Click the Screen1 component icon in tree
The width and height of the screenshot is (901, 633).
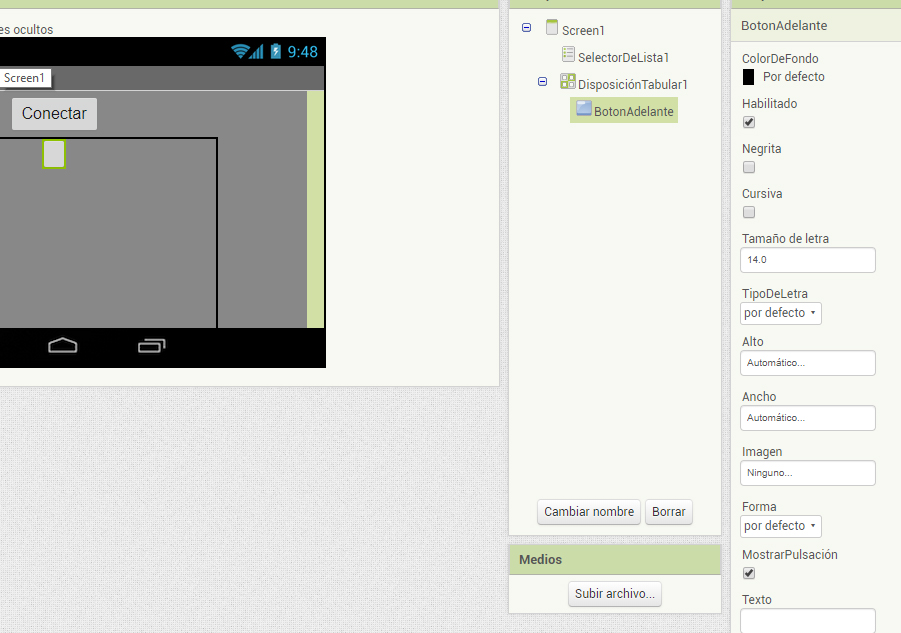pyautogui.click(x=552, y=28)
